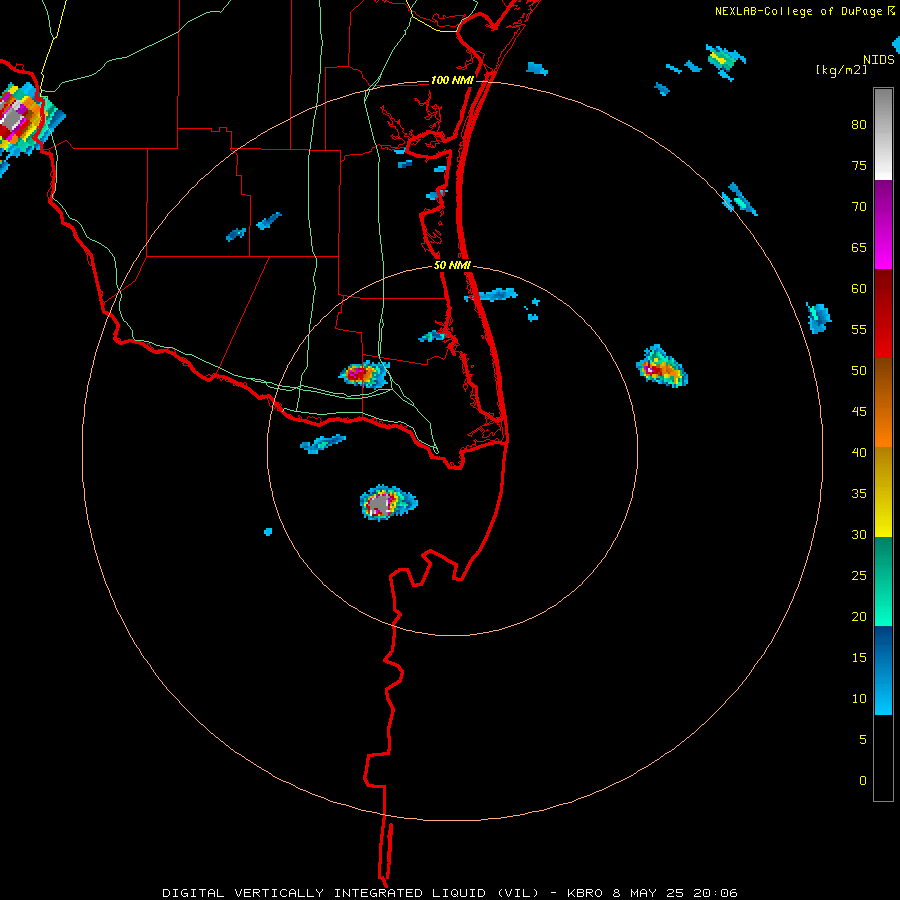This screenshot has width=900, height=900.
Task: Click the 'NIDS' label
Action: click(x=879, y=60)
